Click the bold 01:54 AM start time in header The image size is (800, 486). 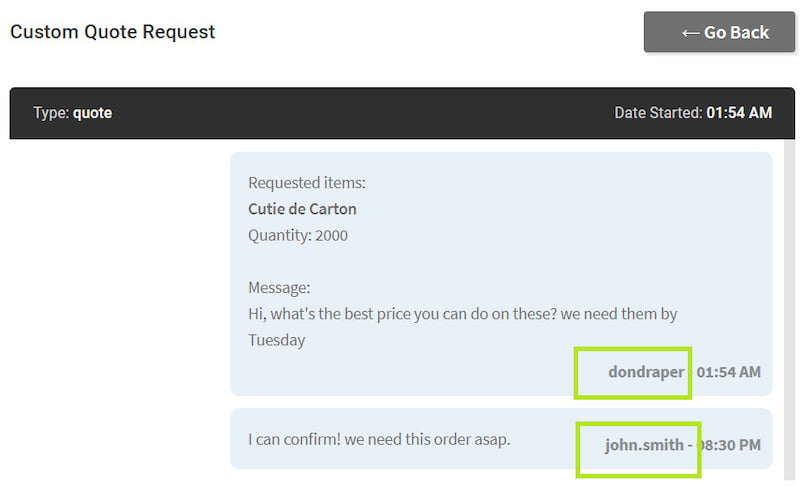pyautogui.click(x=739, y=113)
